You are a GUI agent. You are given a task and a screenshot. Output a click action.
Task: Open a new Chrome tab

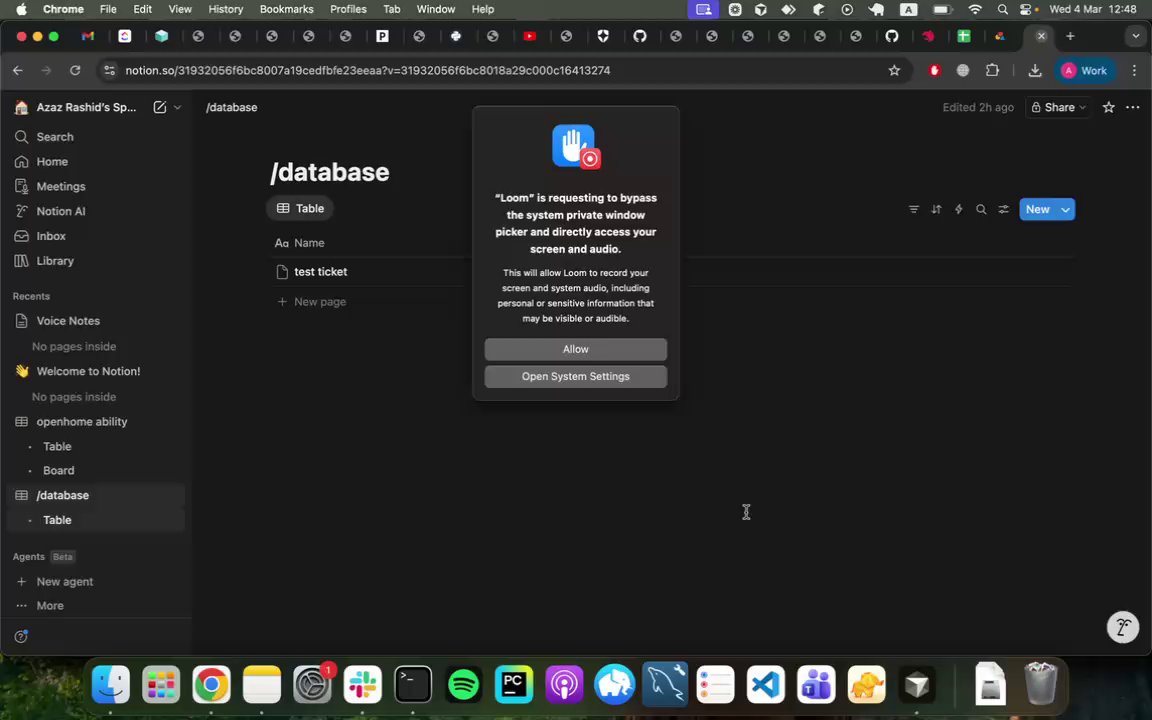click(1070, 36)
